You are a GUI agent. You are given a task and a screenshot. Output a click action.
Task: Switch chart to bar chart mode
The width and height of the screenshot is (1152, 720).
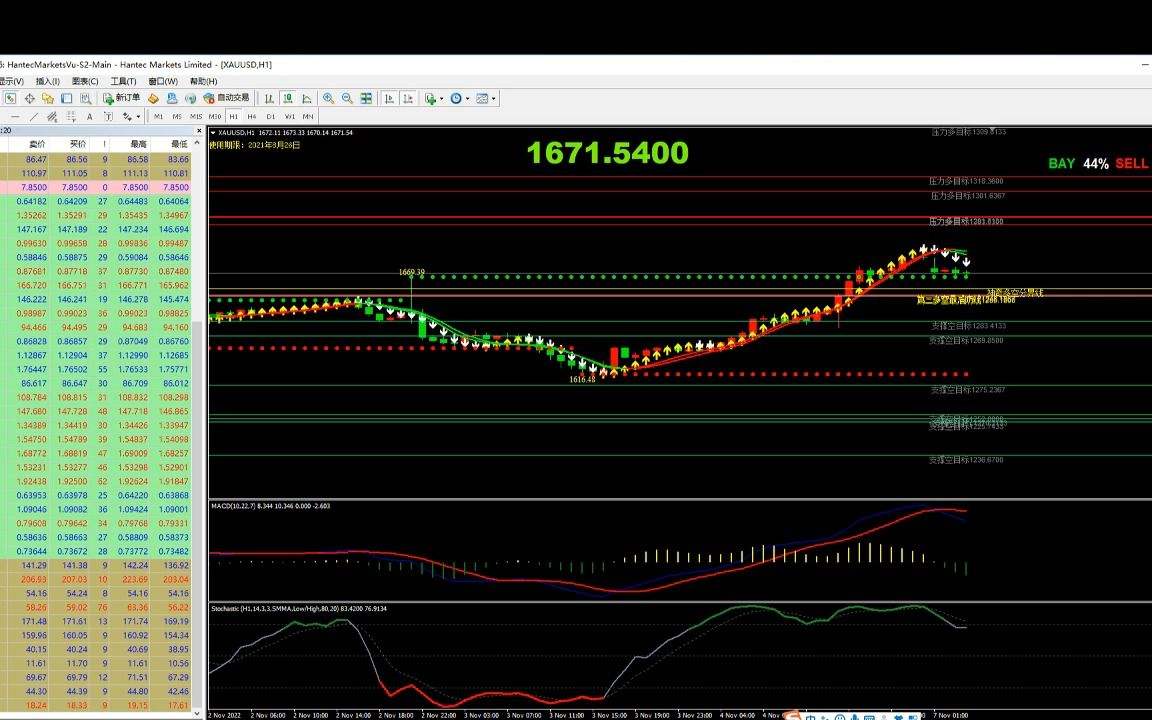pyautogui.click(x=268, y=98)
